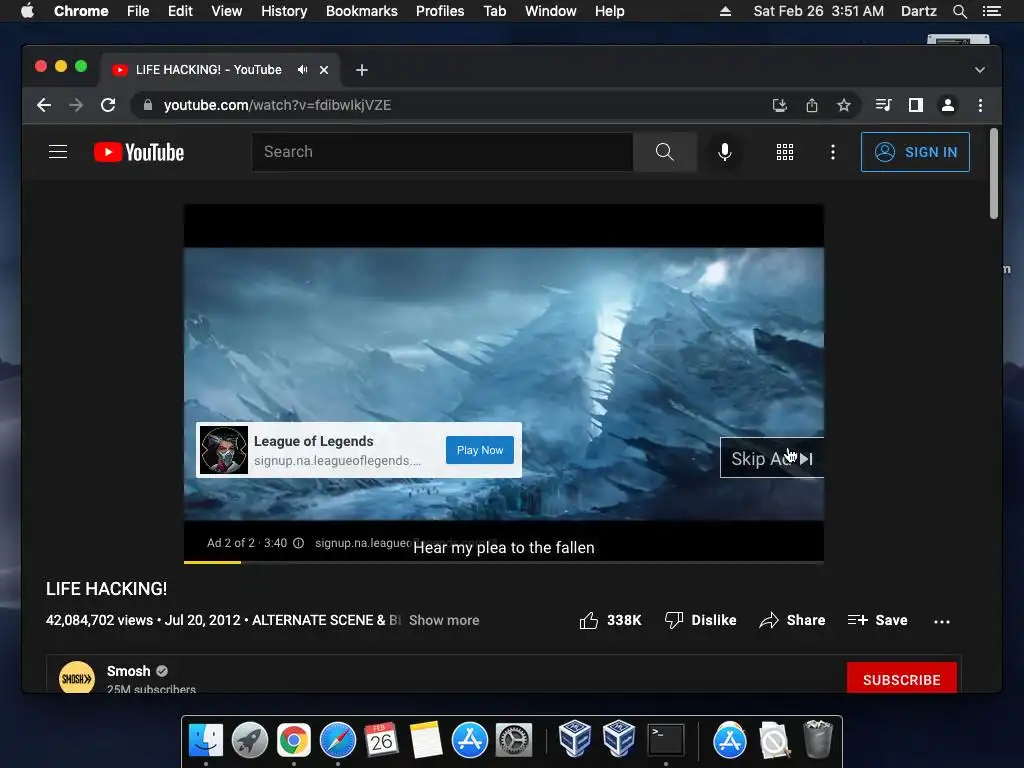Open Spotlight search in menu bar
This screenshot has height=768, width=1024.
959,11
